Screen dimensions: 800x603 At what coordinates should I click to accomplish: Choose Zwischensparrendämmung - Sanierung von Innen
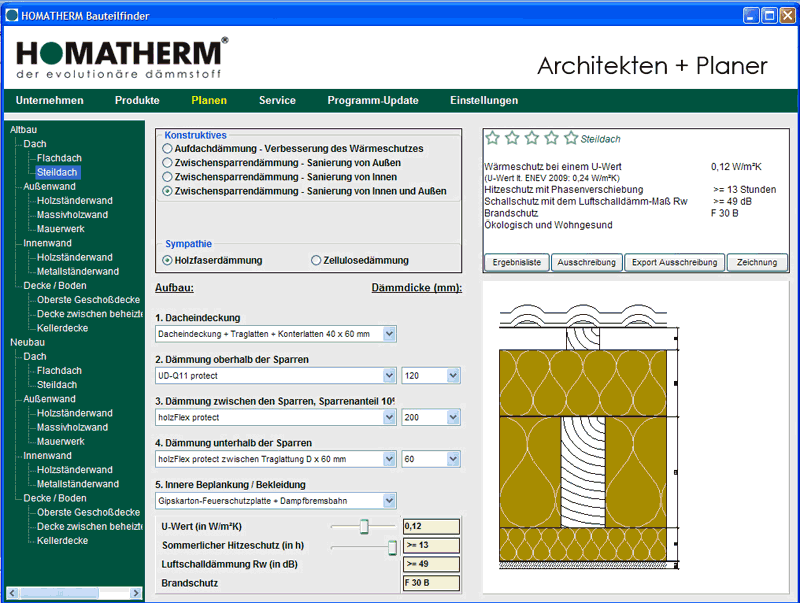[x=167, y=177]
